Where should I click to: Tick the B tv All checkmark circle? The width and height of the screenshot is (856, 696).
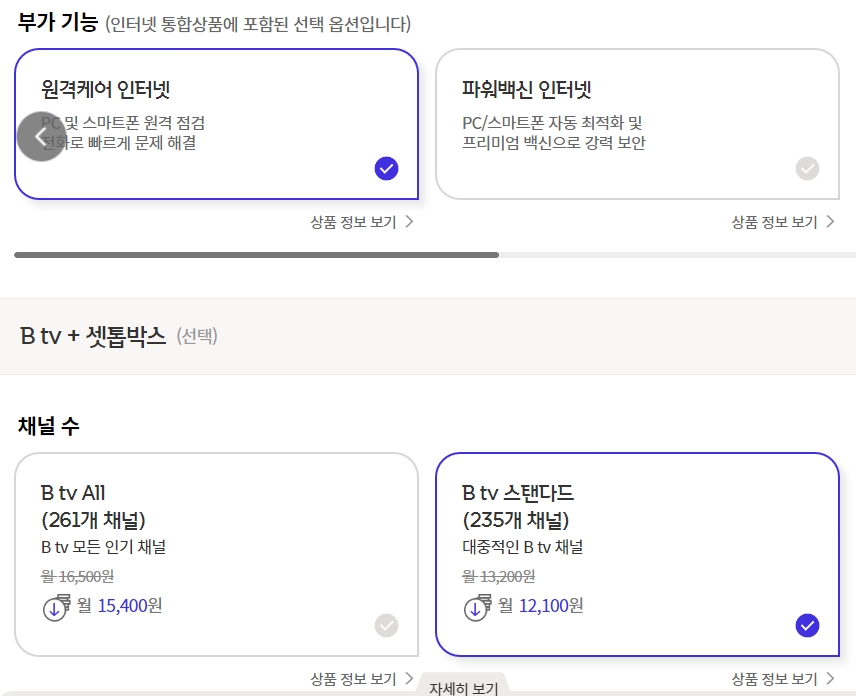click(x=387, y=626)
